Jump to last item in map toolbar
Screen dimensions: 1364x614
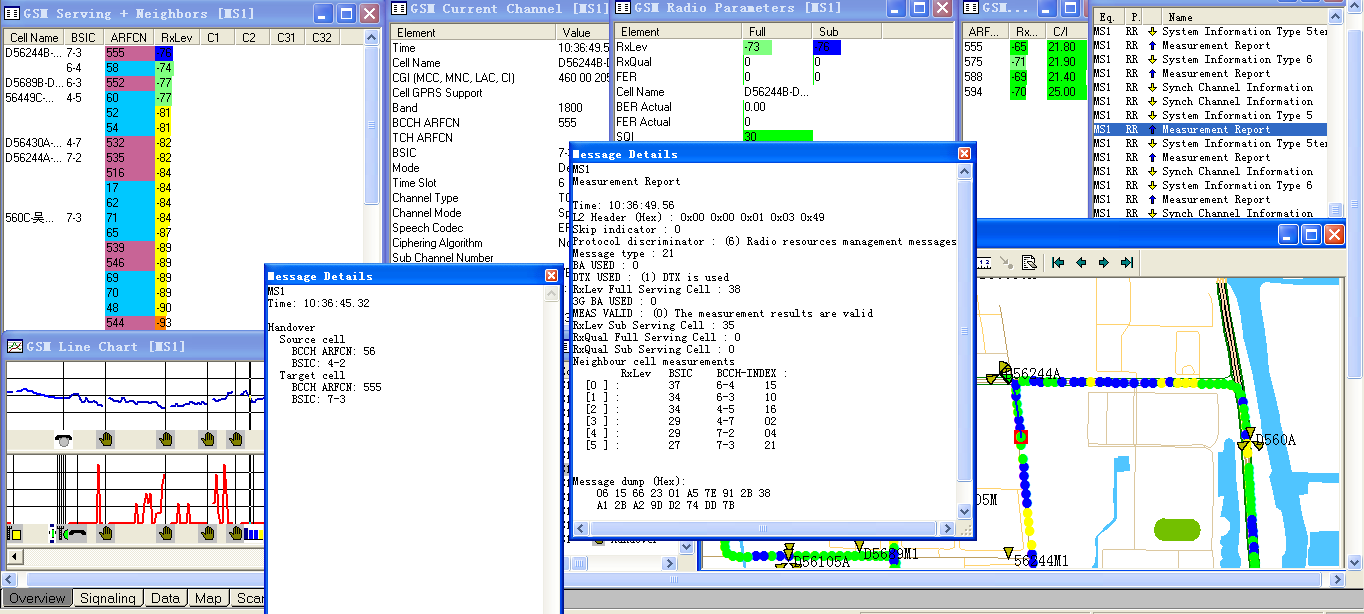point(1127,262)
